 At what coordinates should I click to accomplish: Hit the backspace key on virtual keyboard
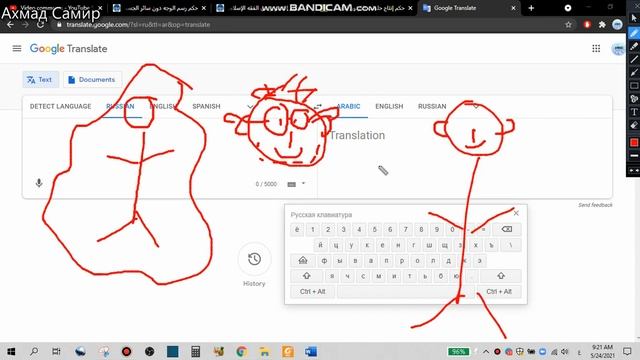[x=507, y=229]
